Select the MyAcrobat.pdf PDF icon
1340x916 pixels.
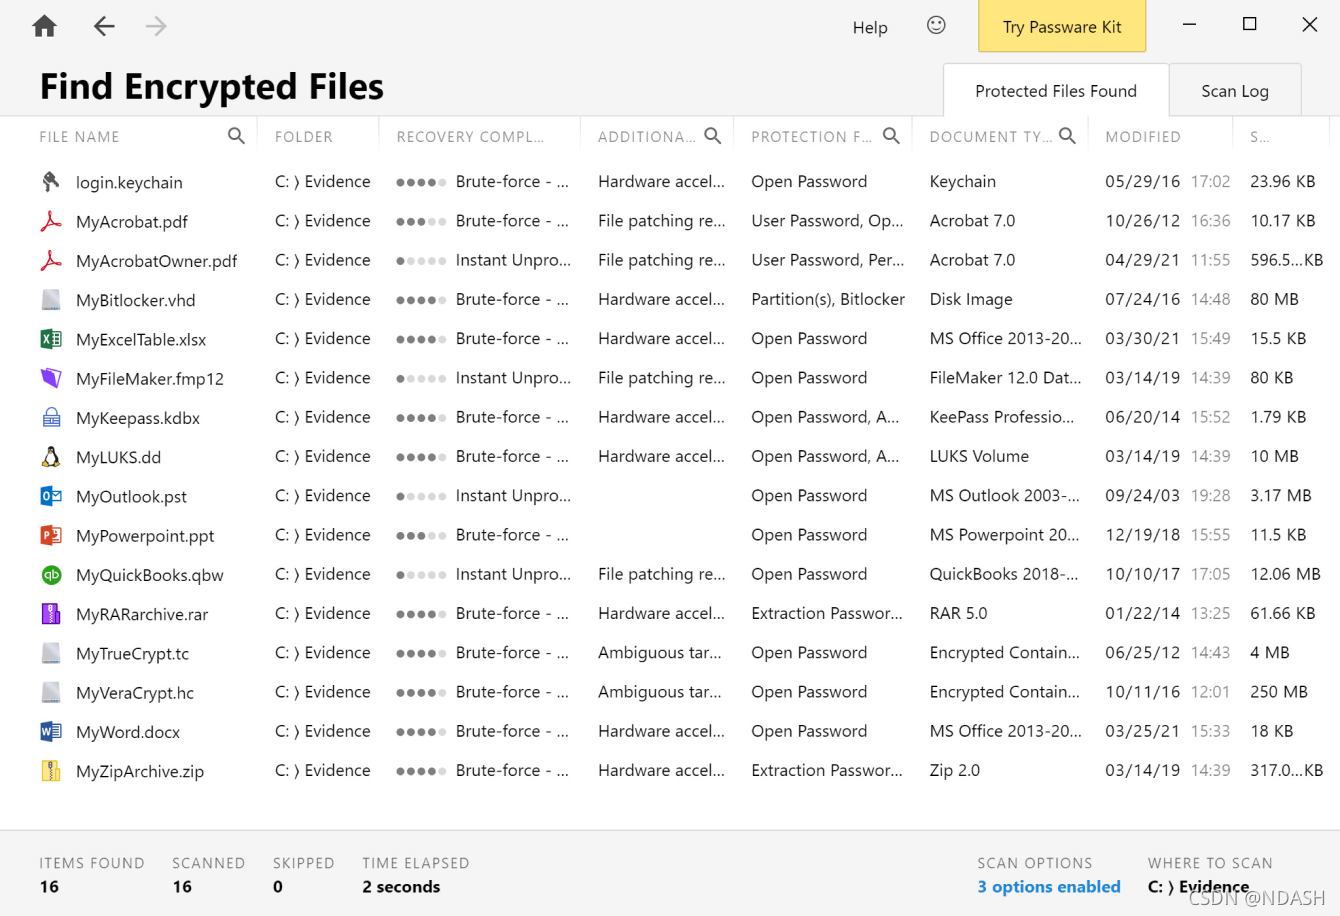point(50,221)
